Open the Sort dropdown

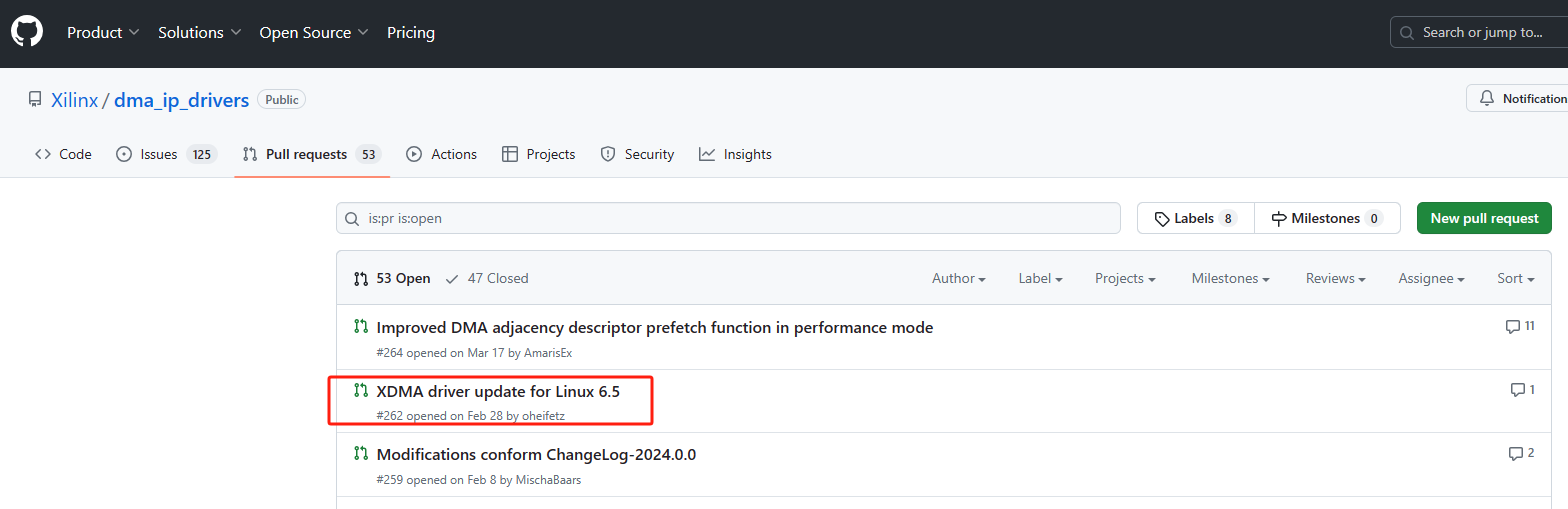click(x=1515, y=278)
